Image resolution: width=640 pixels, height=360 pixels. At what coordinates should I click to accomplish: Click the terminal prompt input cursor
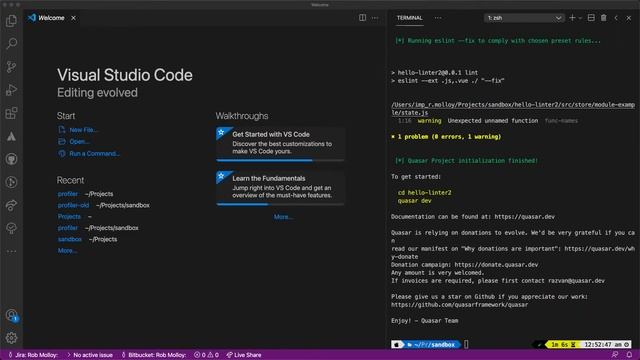click(466, 344)
